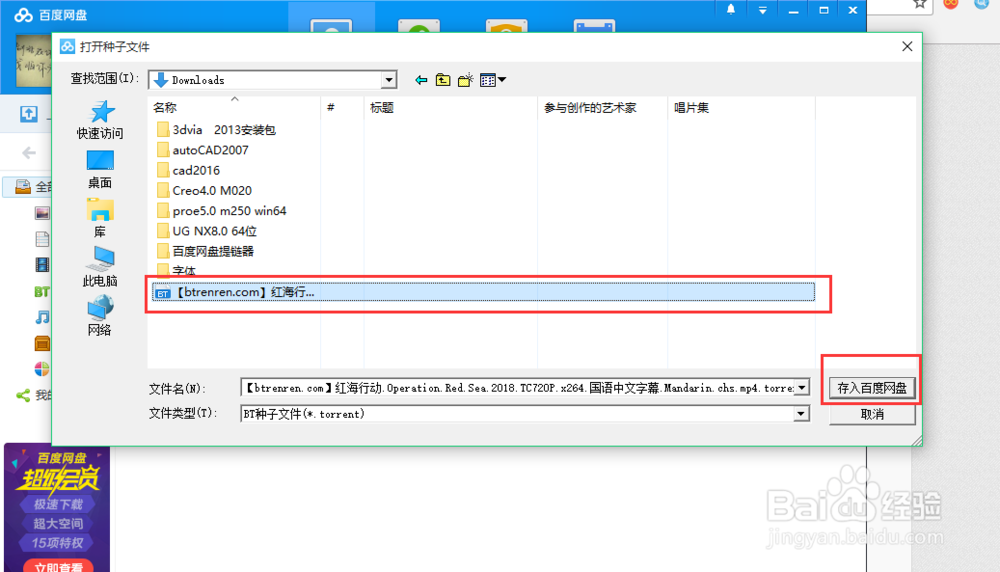Click 存入百度网盘 button
Screen dimensions: 1000x572
click(872, 388)
